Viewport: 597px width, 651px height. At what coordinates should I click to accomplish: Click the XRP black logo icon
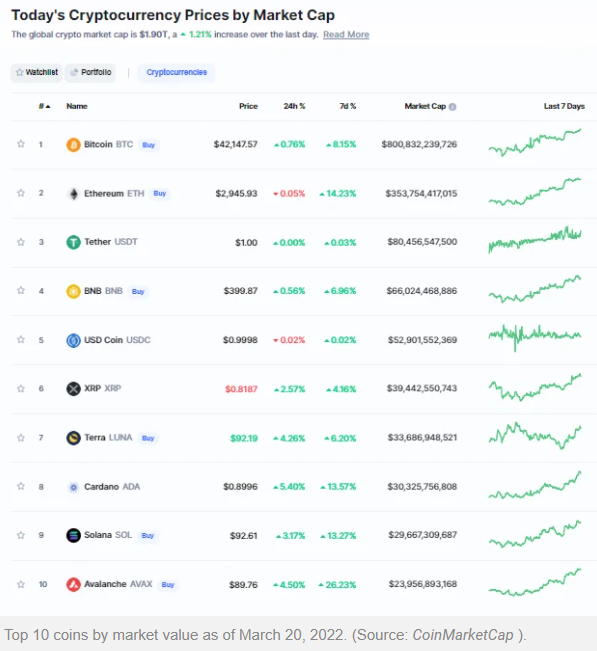(73, 389)
